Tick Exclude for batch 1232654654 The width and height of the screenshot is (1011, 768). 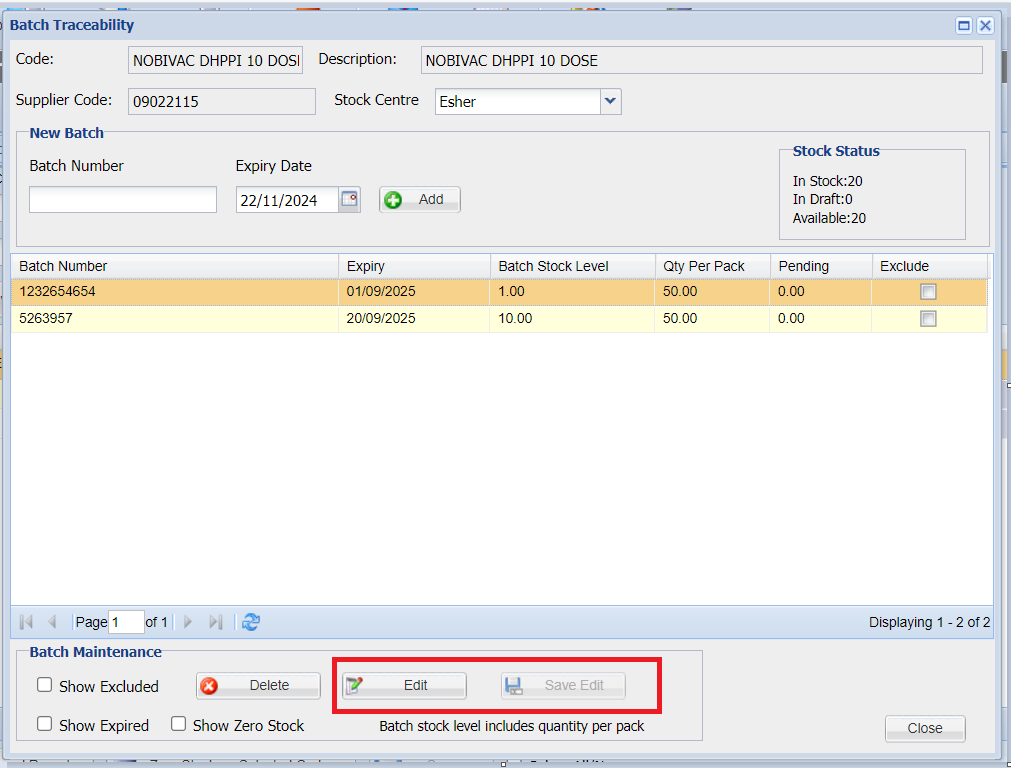928,291
